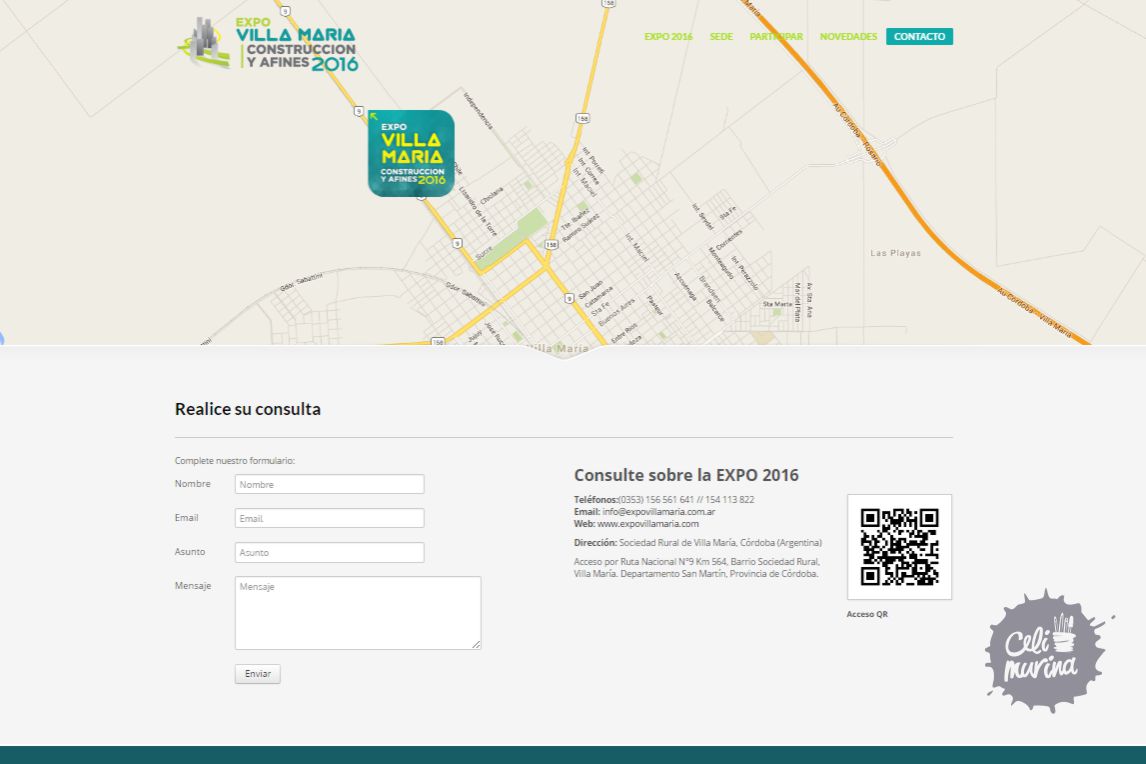Open the NOVEDADES page
The height and width of the screenshot is (764, 1146).
click(848, 37)
